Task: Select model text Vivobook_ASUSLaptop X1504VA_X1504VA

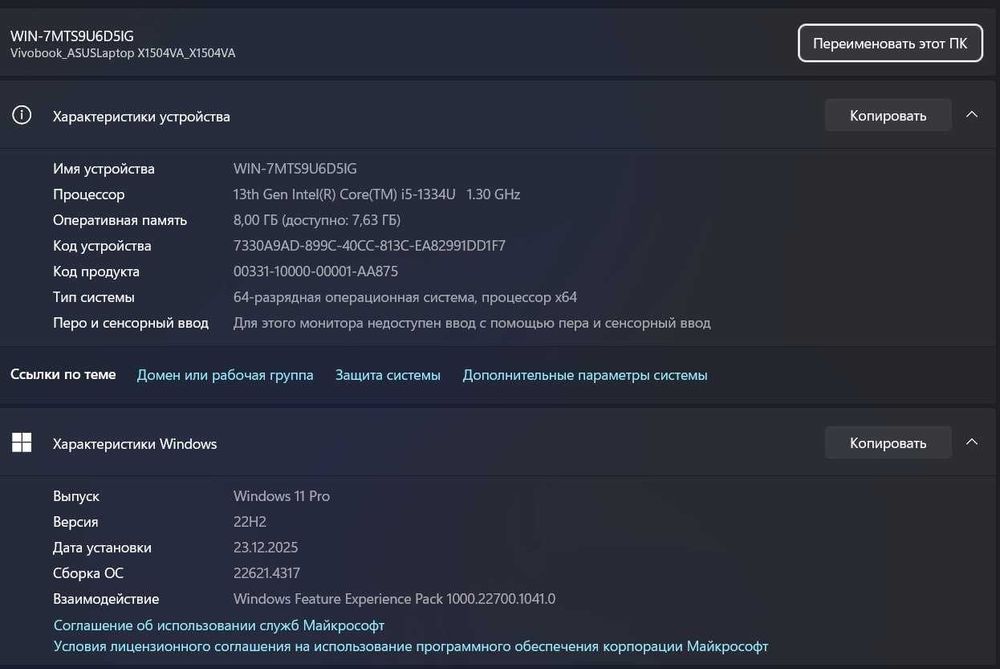Action: pos(122,53)
